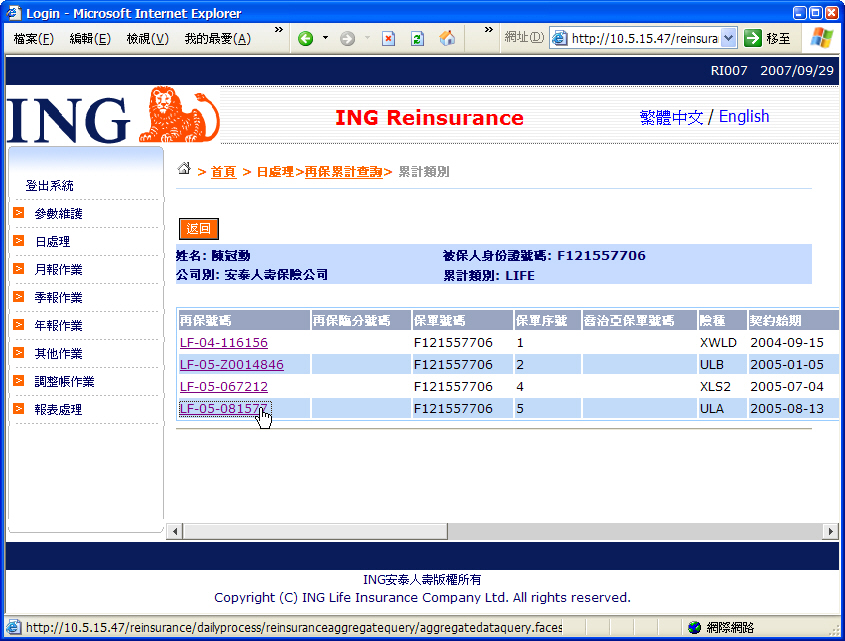Screen dimensions: 845x641
Task: Open 月報作業 sidebar item
Action: (x=58, y=270)
